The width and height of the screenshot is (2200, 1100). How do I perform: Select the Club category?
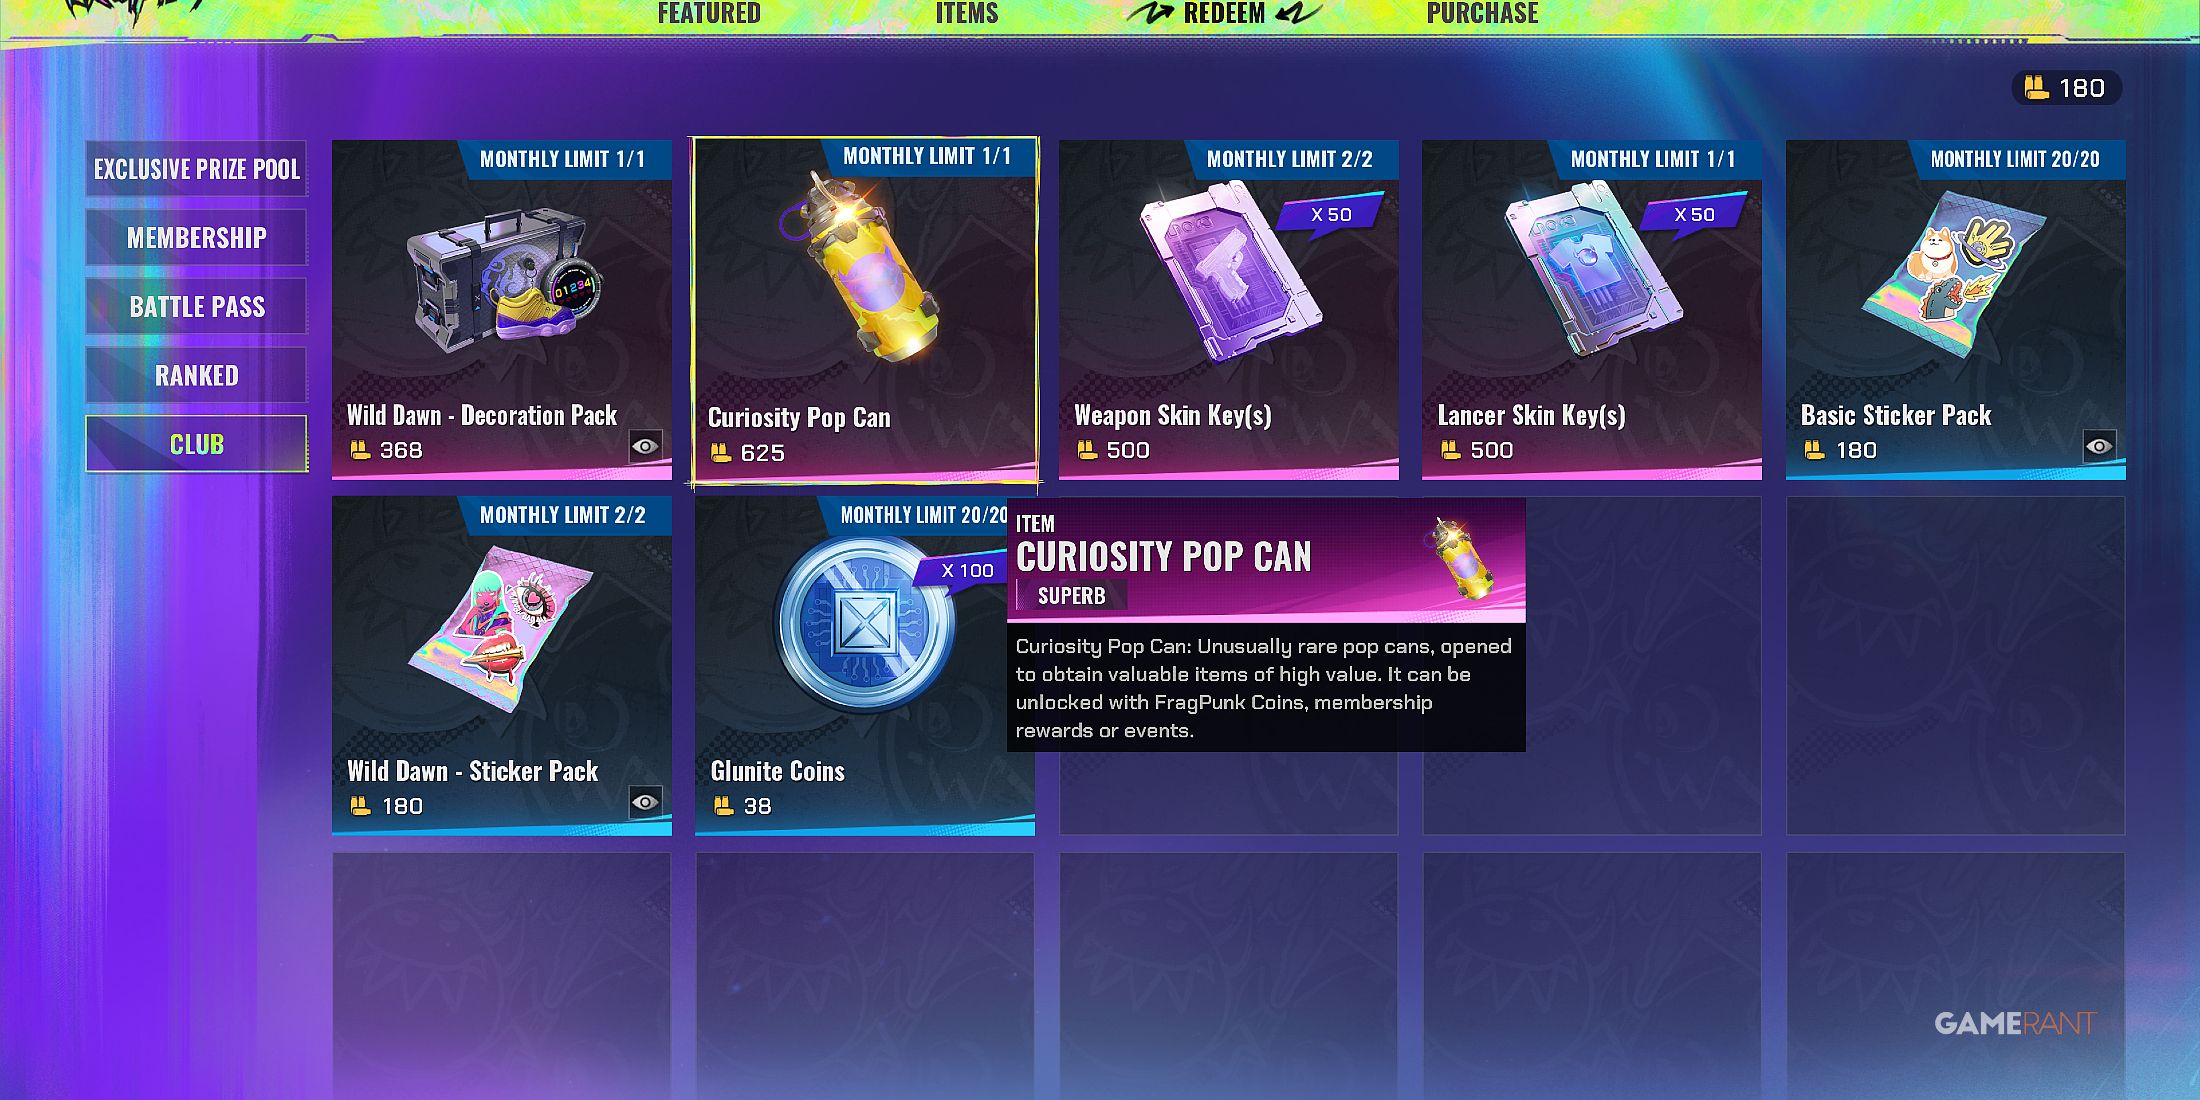[196, 444]
